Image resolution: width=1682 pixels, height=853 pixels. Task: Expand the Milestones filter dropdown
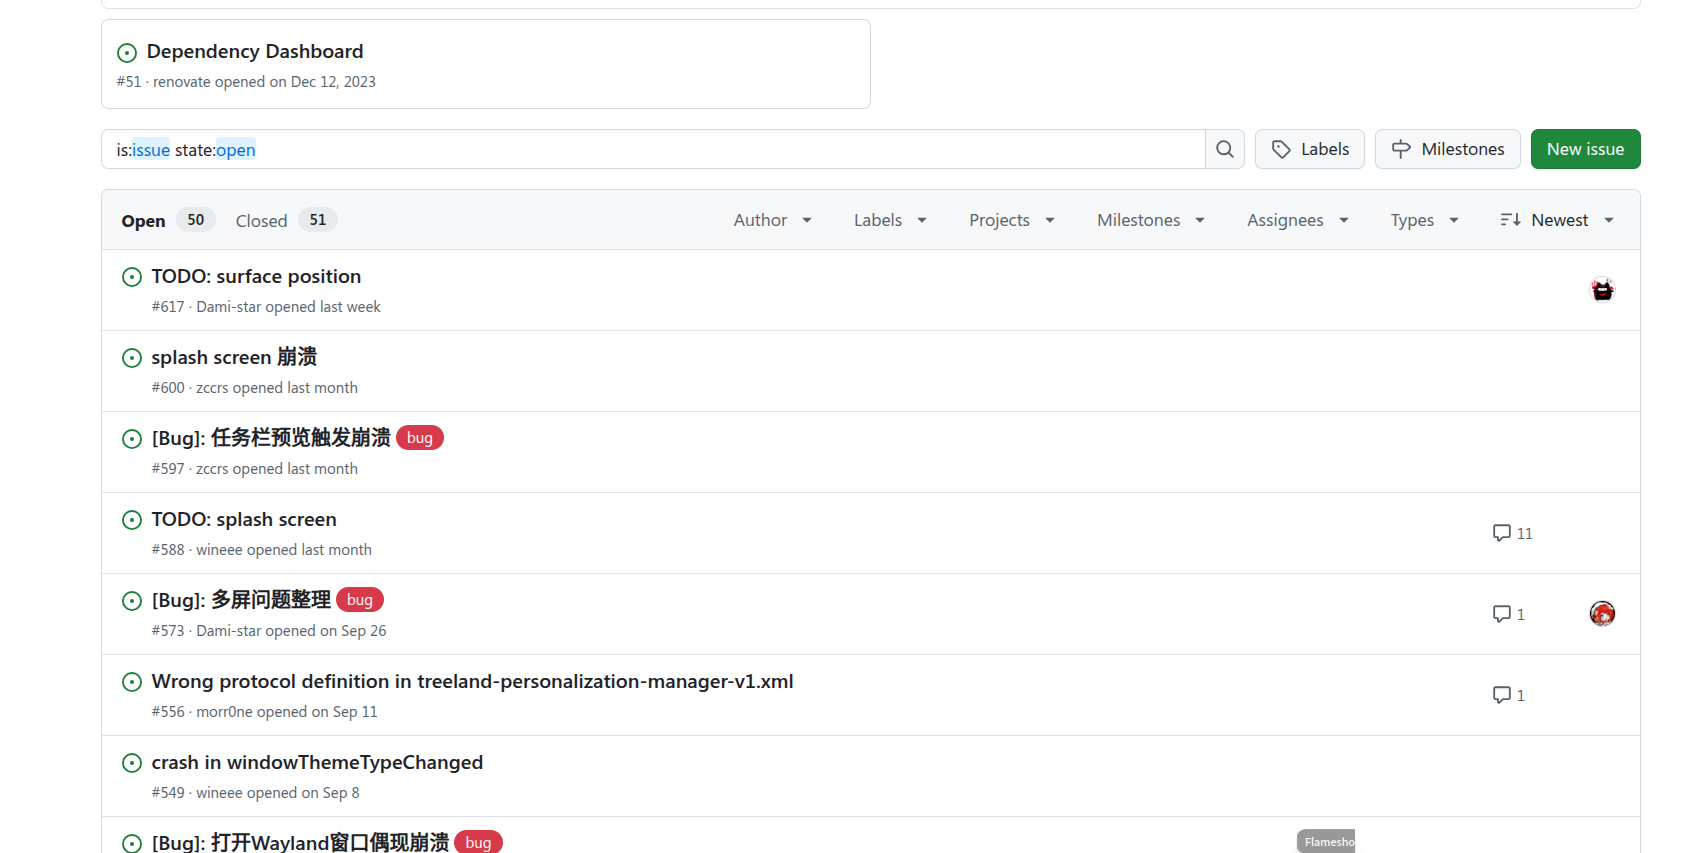[x=1151, y=220]
